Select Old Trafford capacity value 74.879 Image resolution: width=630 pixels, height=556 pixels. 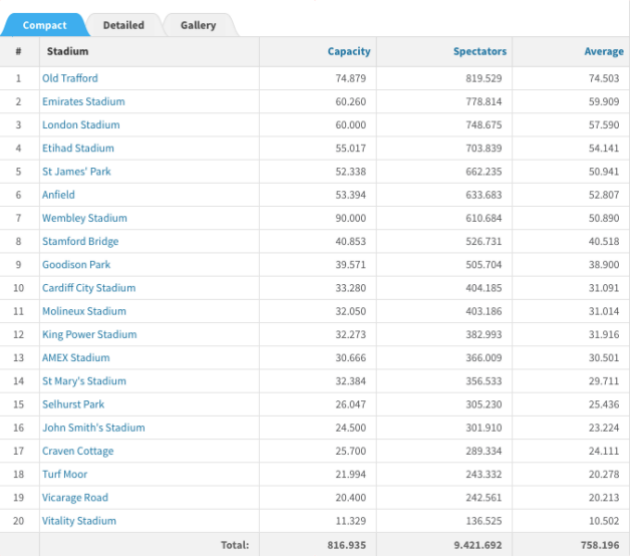(x=351, y=78)
